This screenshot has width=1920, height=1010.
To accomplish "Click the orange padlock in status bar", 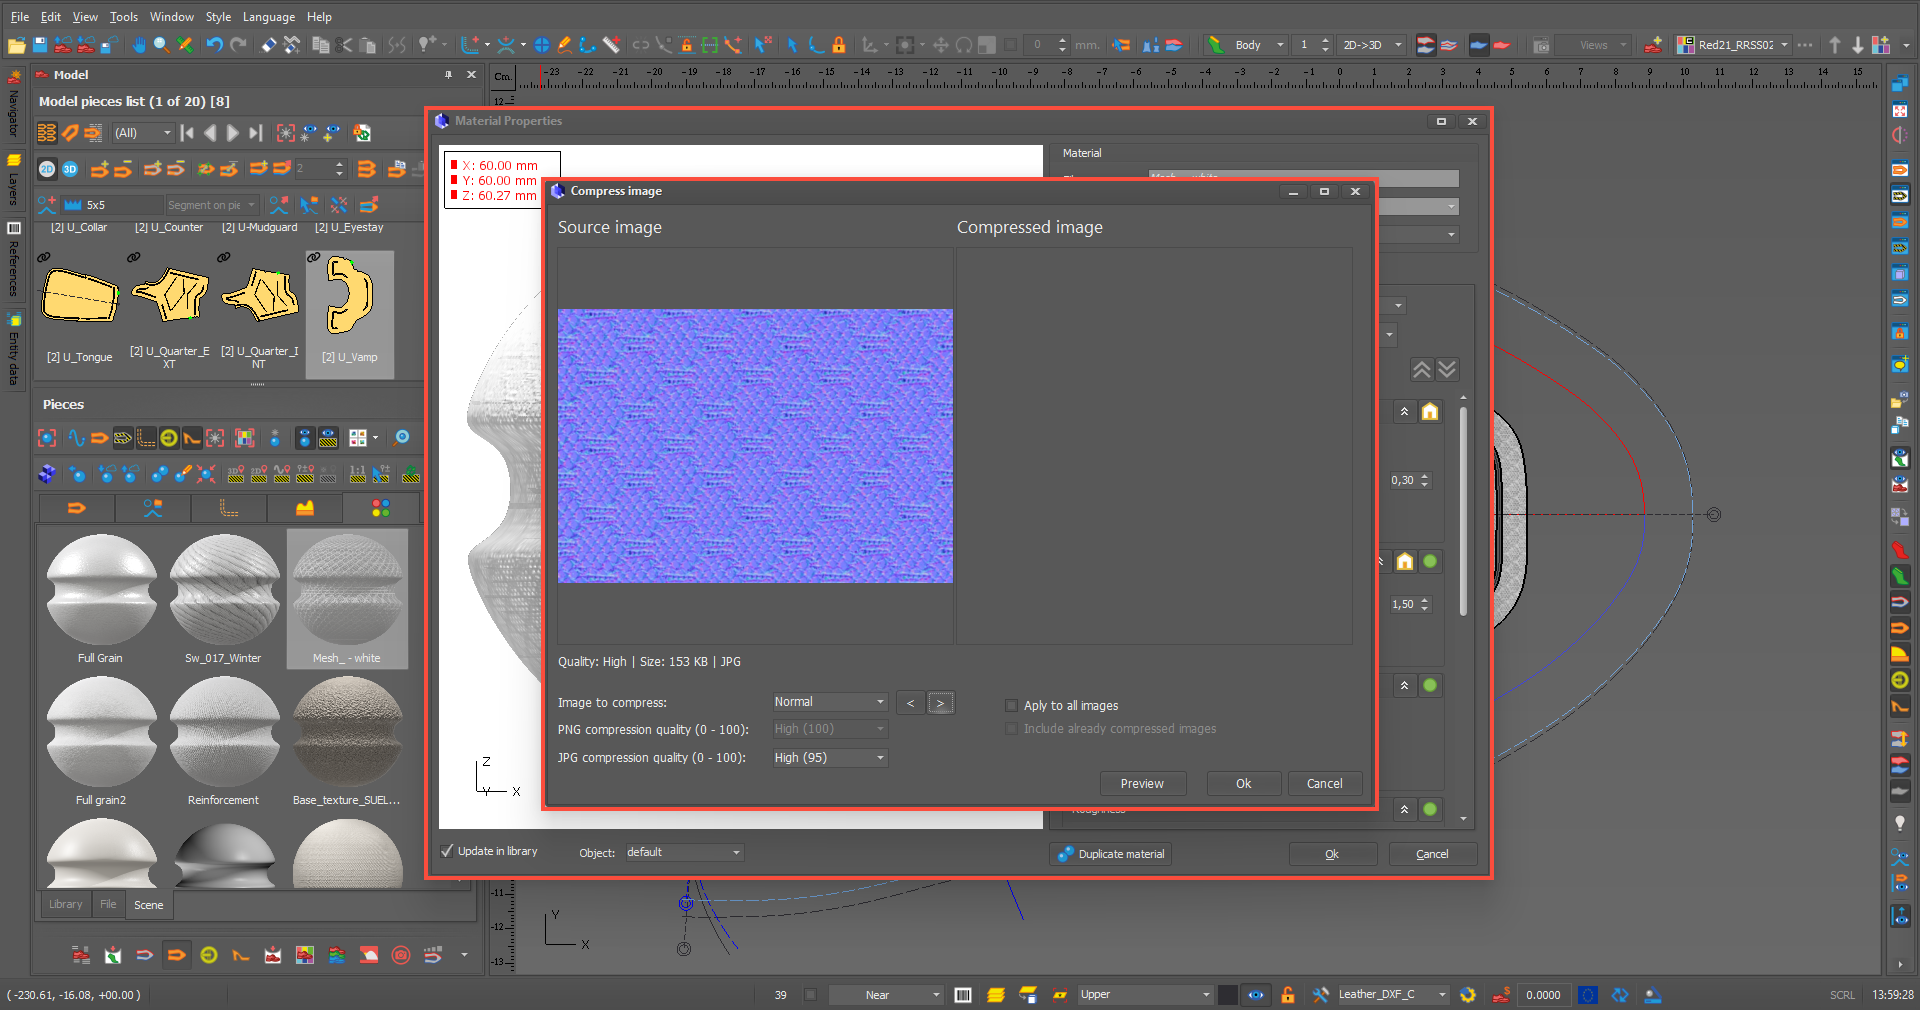I will click(1288, 995).
